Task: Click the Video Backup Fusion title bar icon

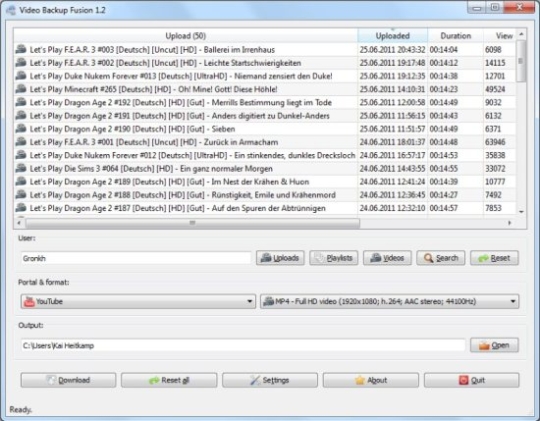Action: [11, 10]
